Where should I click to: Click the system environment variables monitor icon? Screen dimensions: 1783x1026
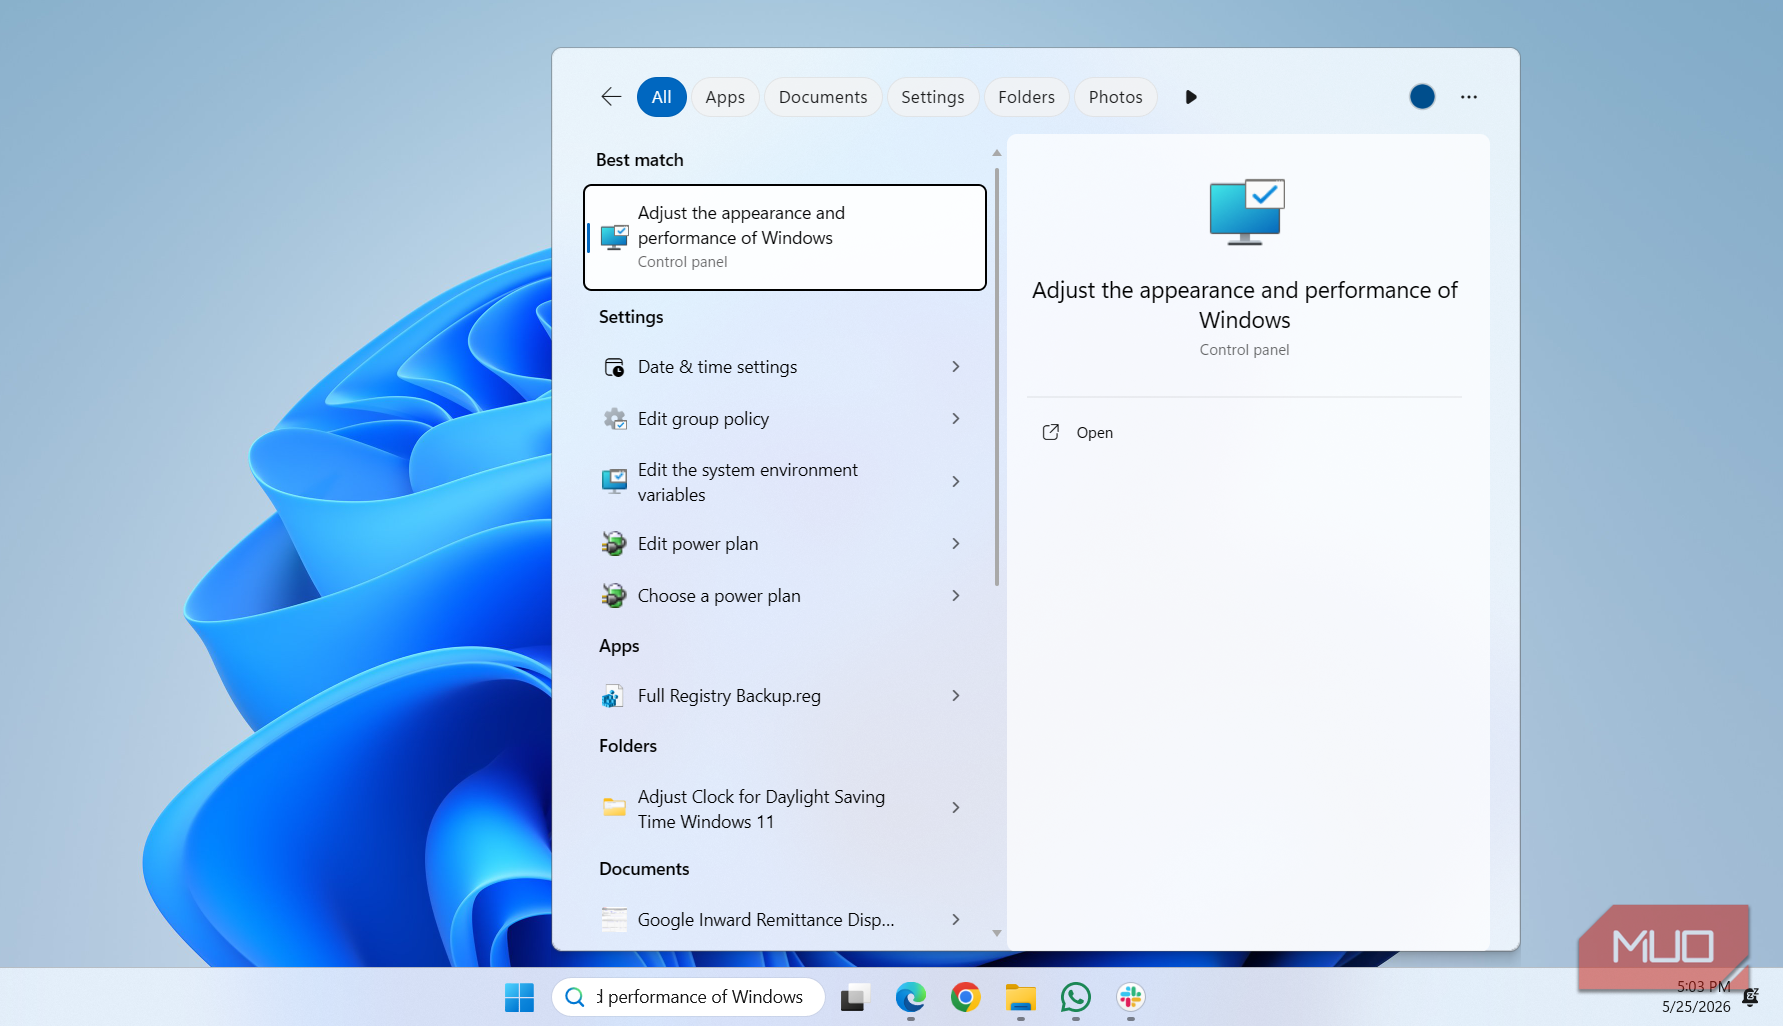(614, 481)
